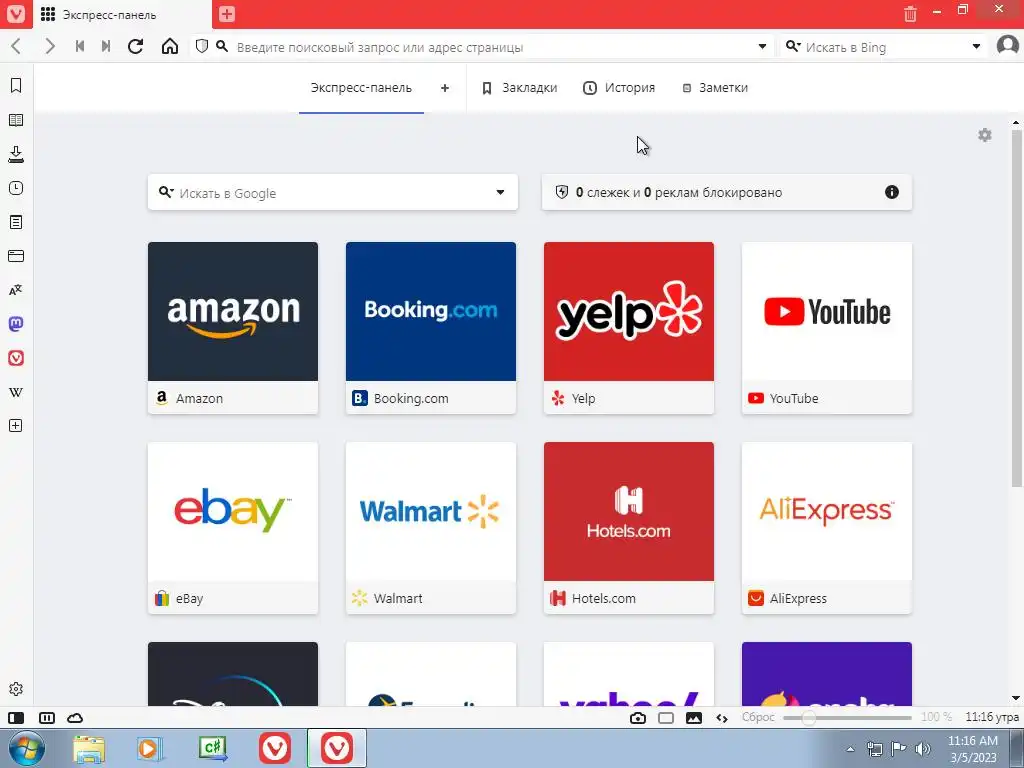
Task: Open the taskbar volume icon
Action: [923, 748]
